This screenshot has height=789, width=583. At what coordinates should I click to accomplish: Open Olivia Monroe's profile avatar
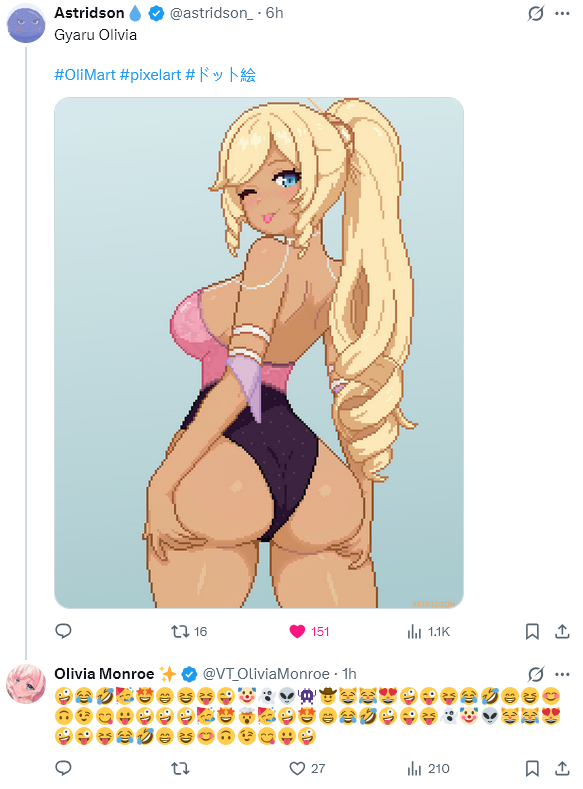point(26,683)
